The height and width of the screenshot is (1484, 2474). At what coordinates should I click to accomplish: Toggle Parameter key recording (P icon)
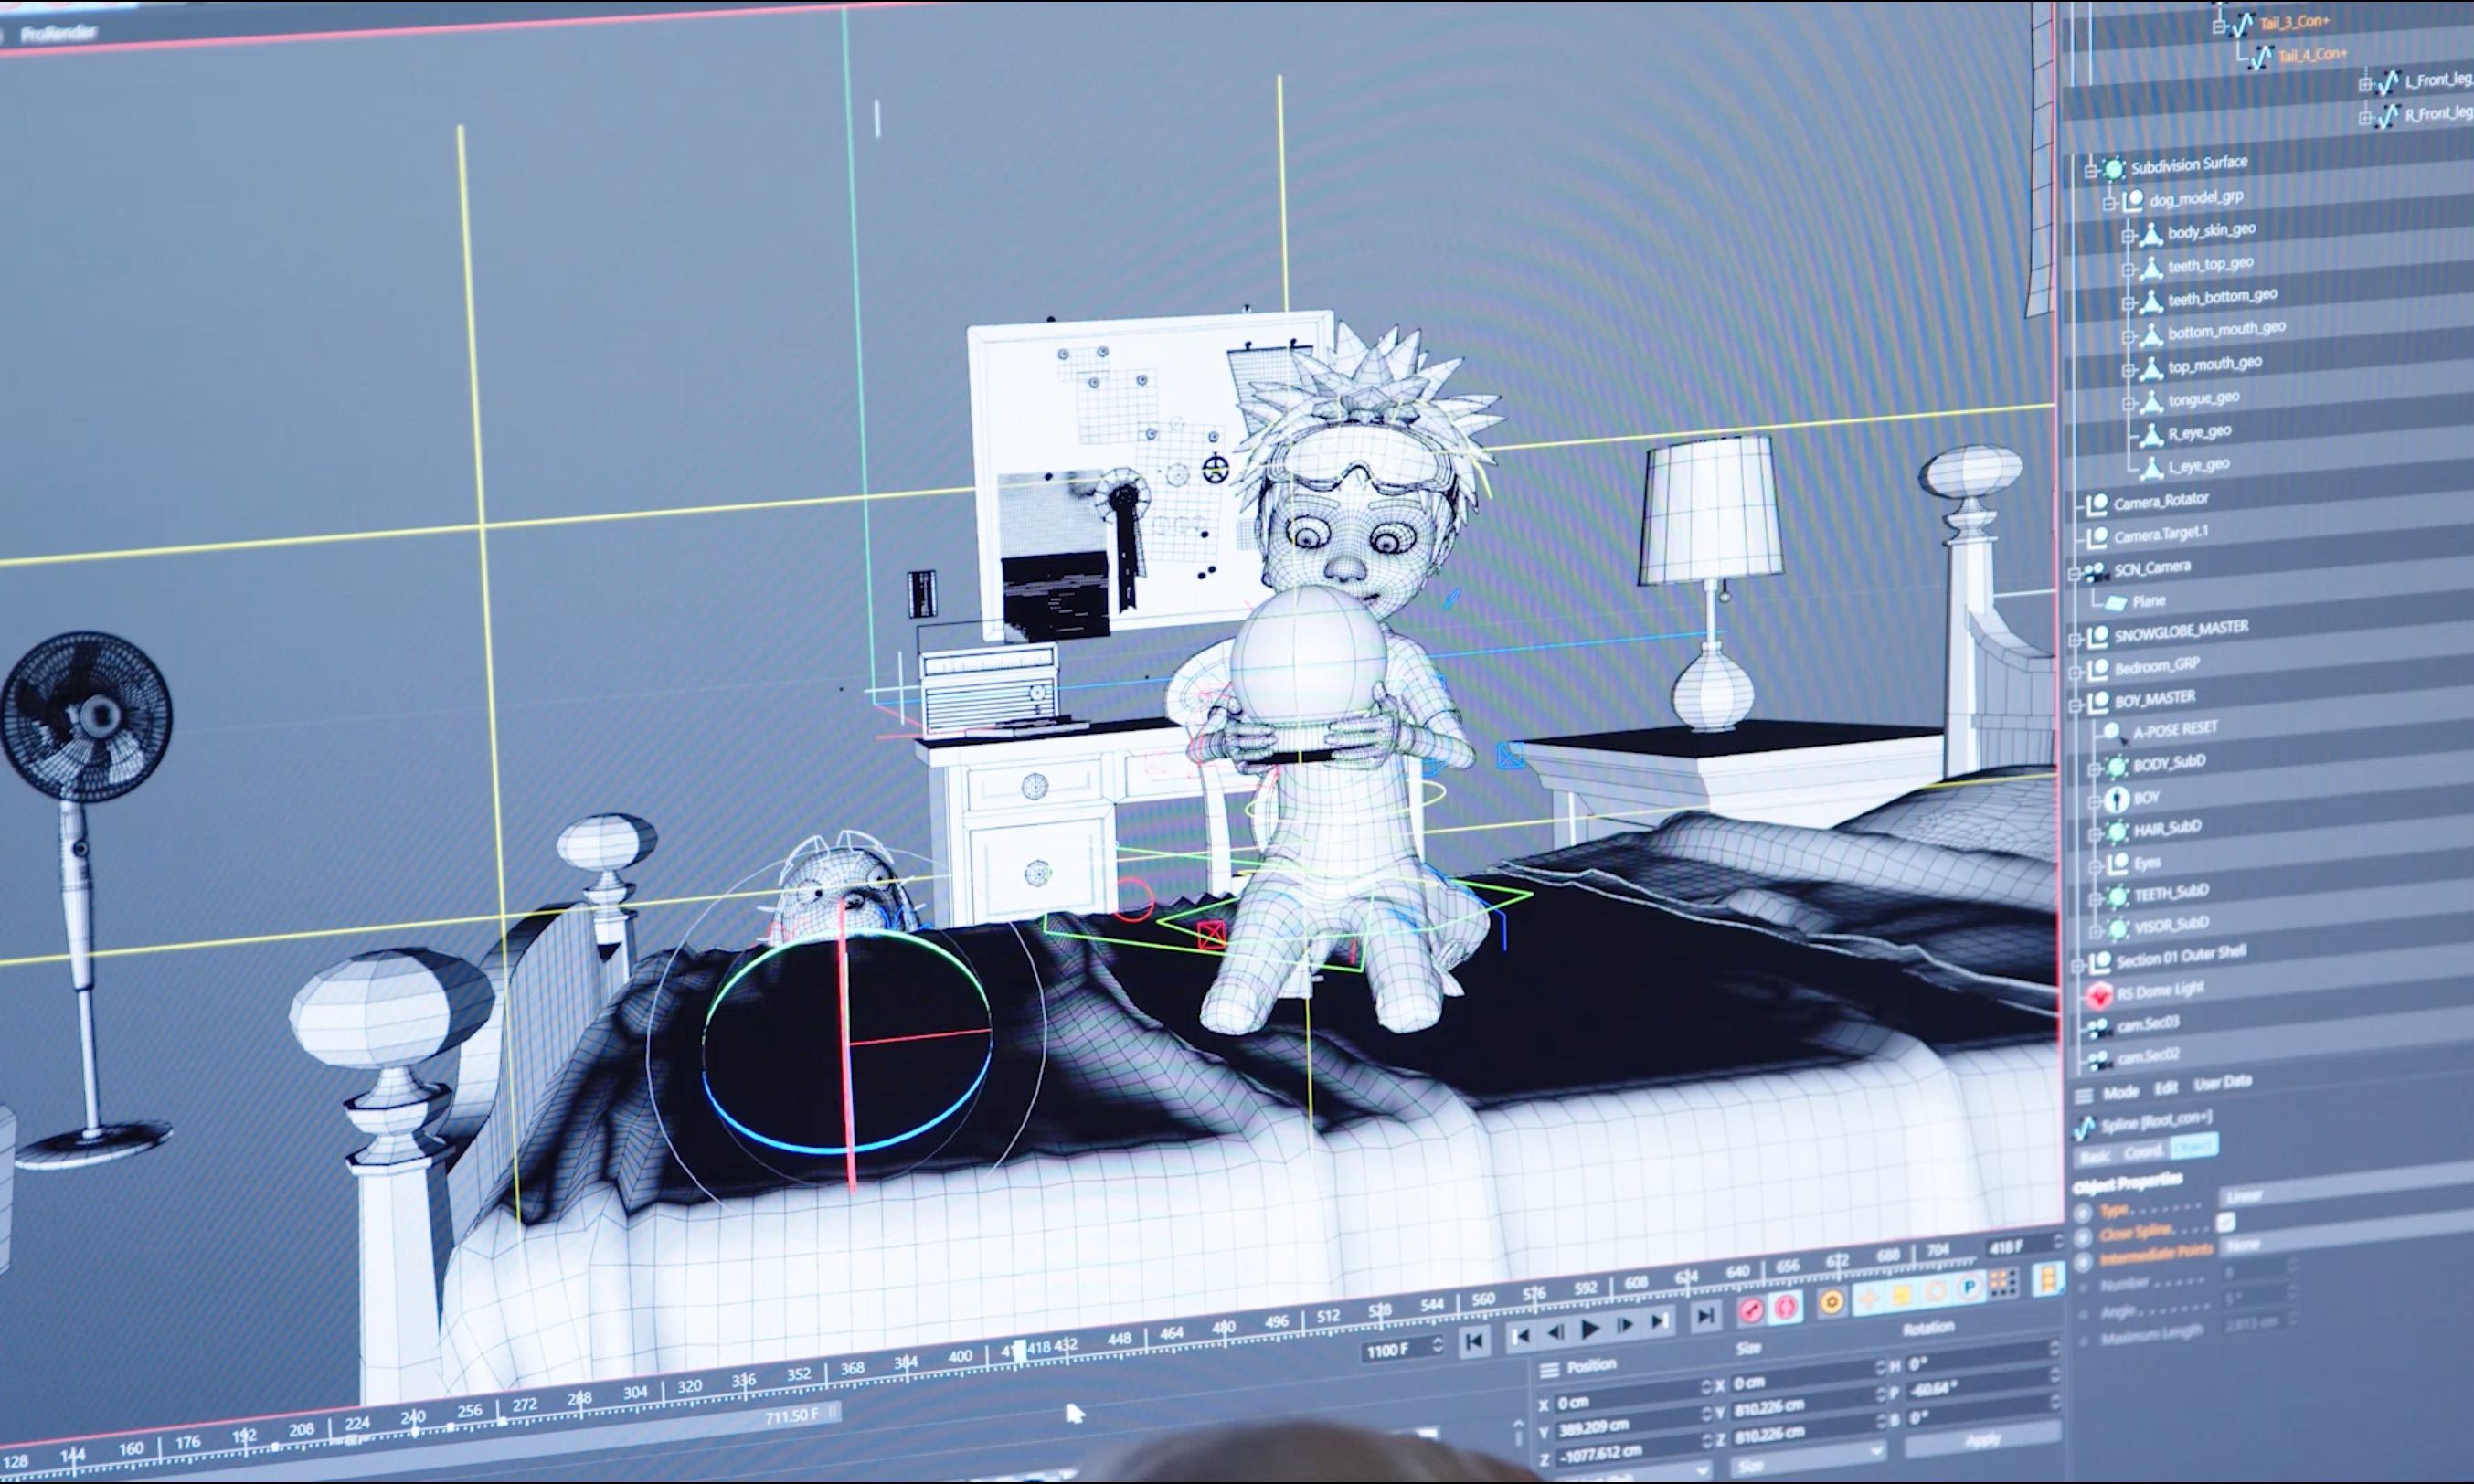[x=1969, y=1287]
